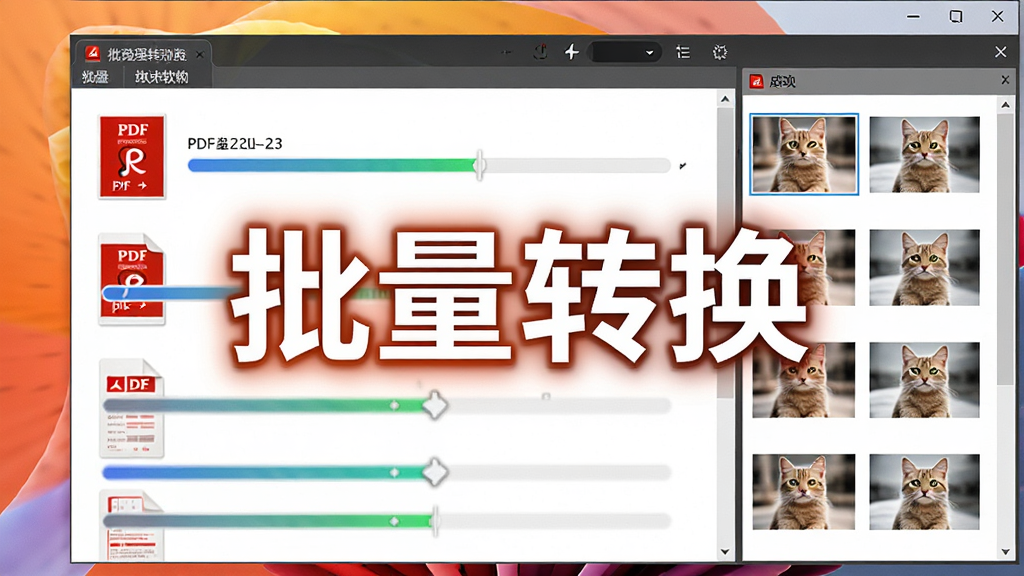
Task: Select the bottom-row cat thumbnail with the dark background
Action: click(x=803, y=491)
